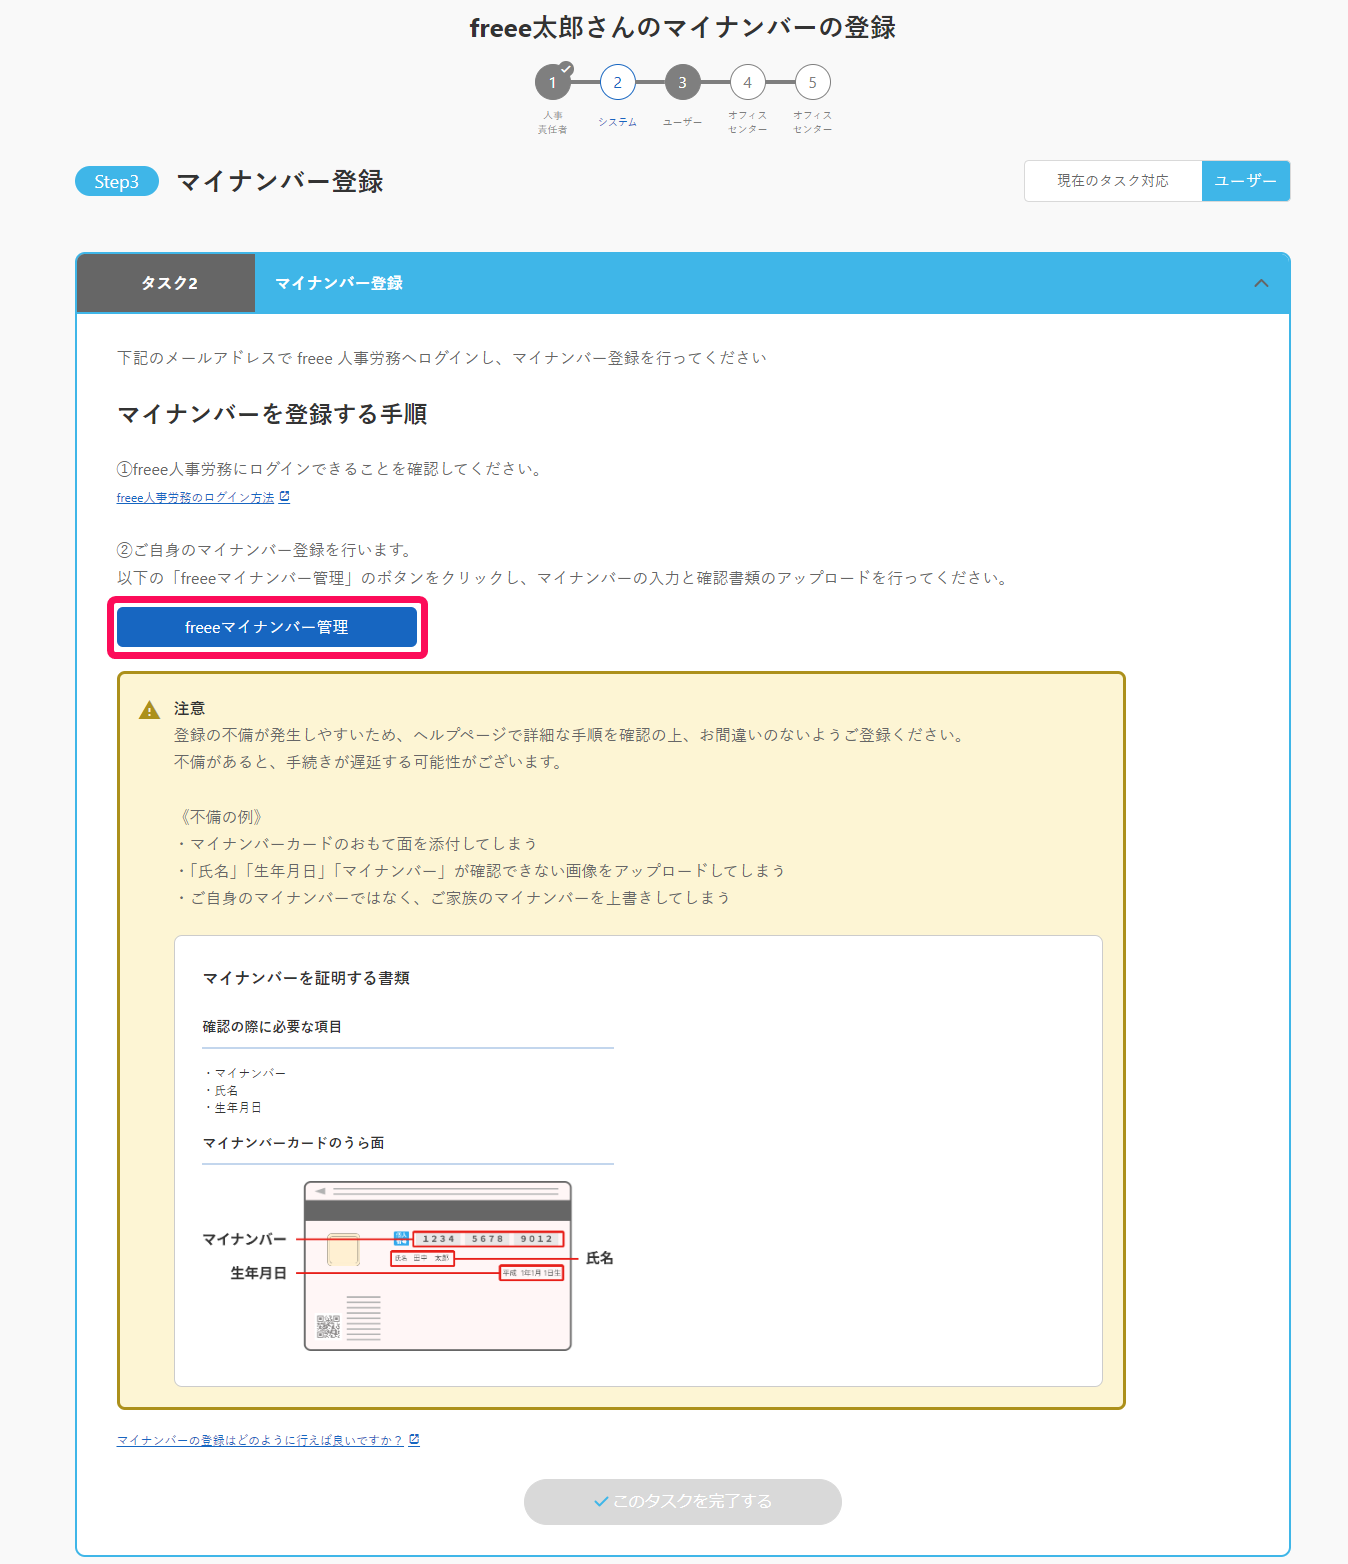1348x1564 pixels.
Task: Click 確認の際に必要な項目 subheading
Action: pos(272,1027)
